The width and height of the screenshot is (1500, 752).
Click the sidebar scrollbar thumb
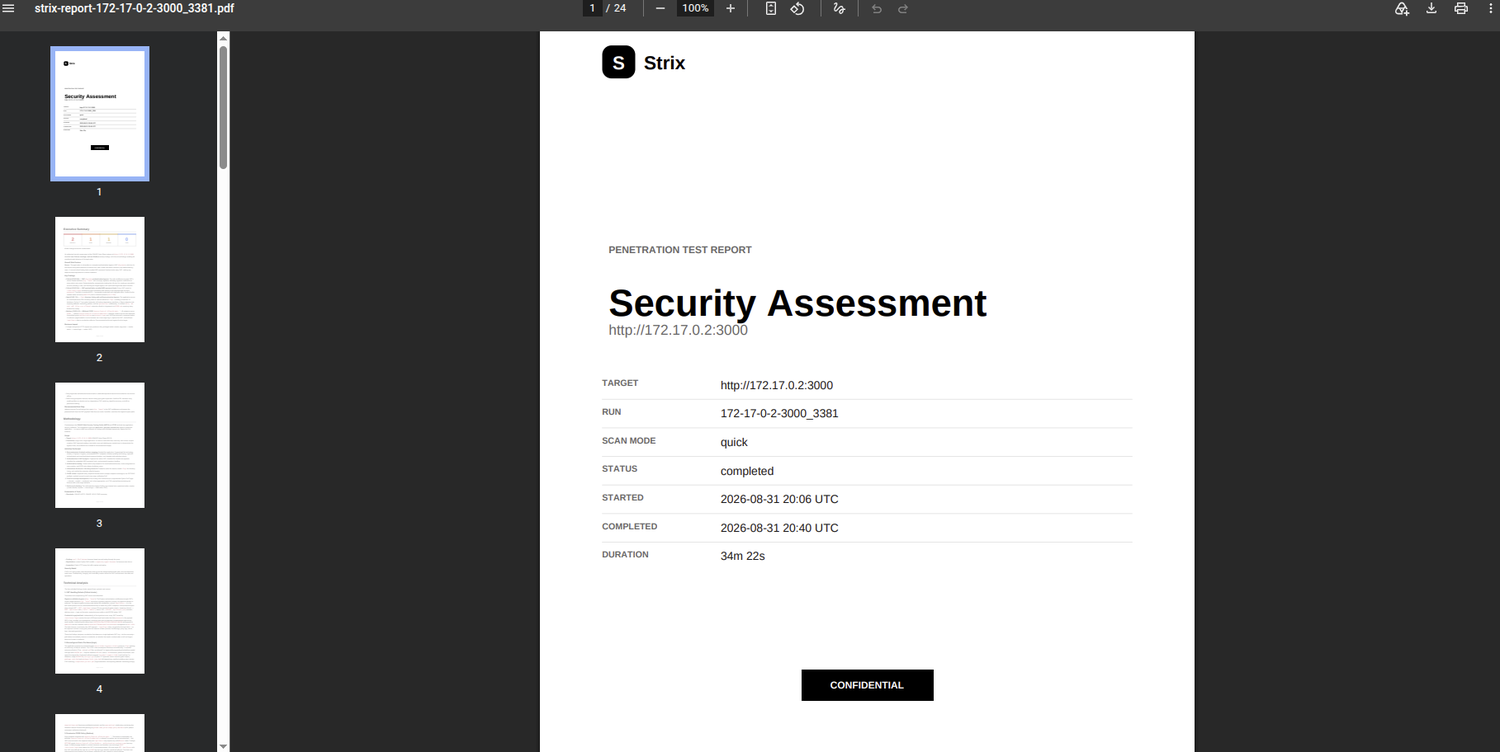pyautogui.click(x=223, y=105)
